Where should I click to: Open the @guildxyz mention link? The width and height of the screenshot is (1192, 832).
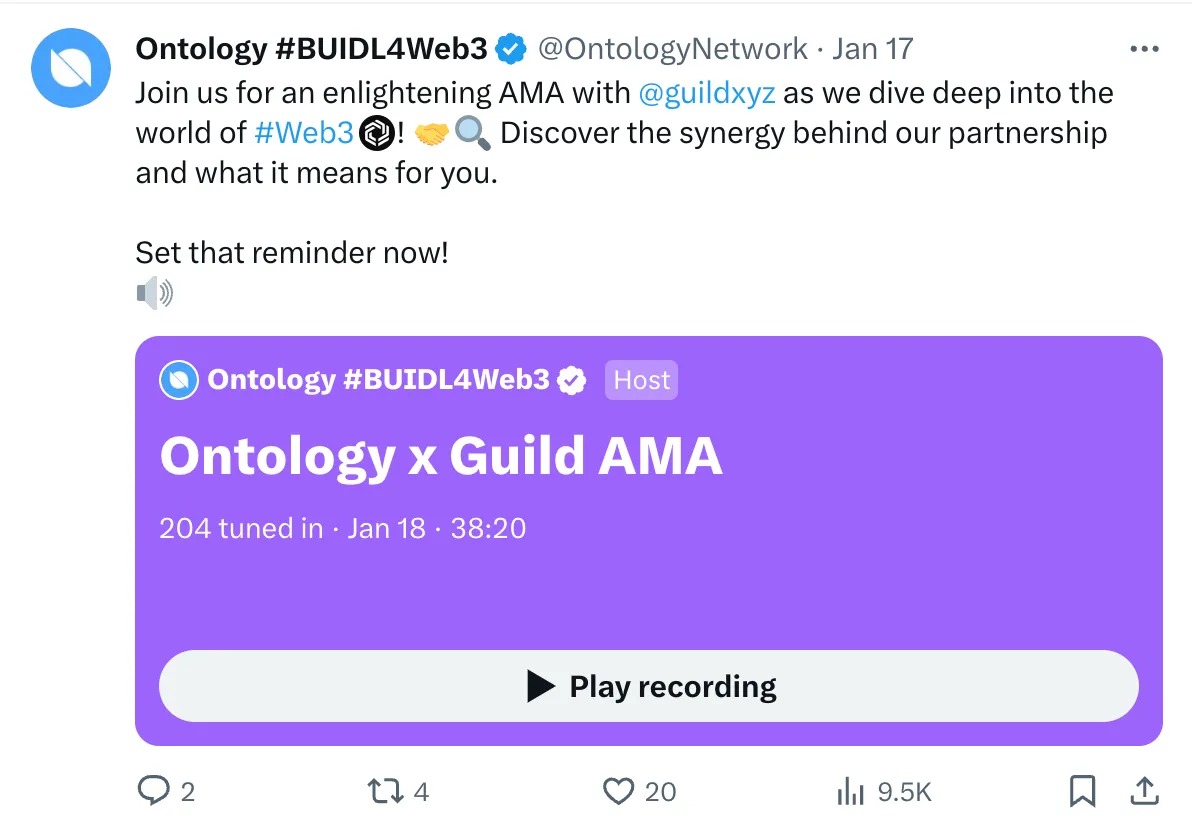707,93
